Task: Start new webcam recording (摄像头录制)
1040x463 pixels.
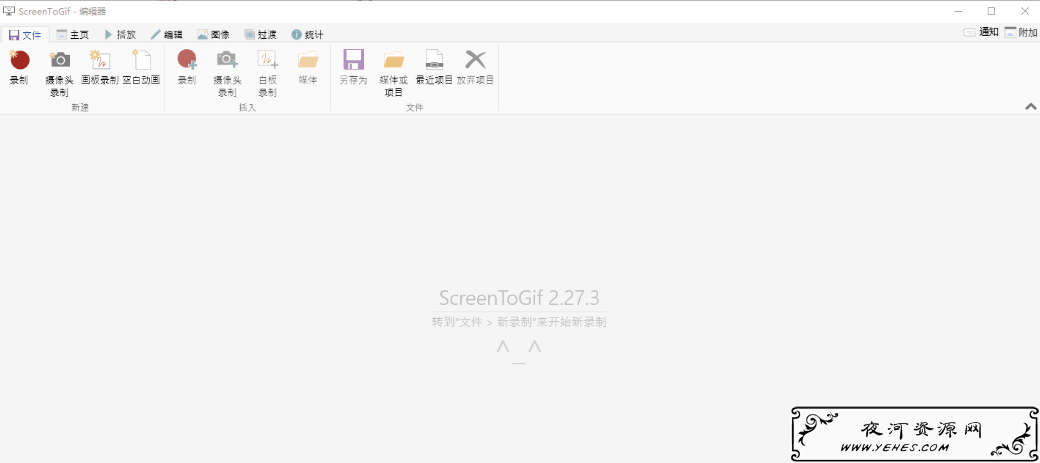Action: point(60,73)
